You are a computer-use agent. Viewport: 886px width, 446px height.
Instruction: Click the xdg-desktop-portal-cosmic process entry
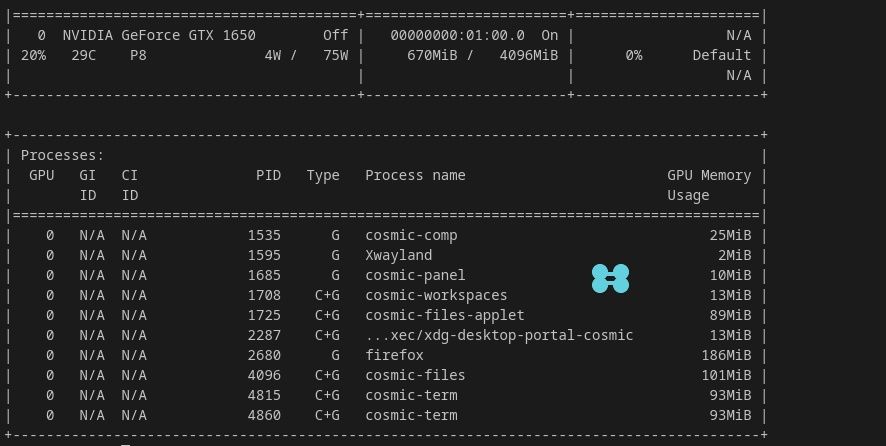pyautogui.click(x=499, y=335)
